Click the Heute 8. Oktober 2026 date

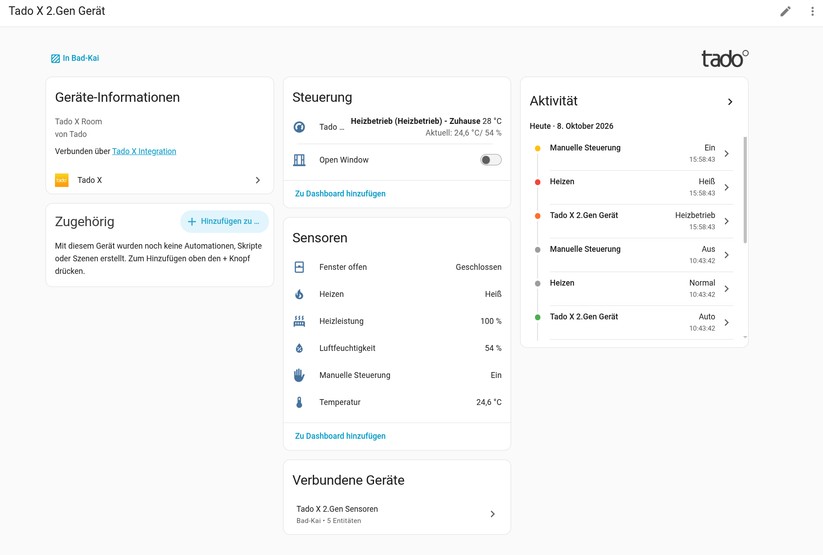click(x=571, y=126)
